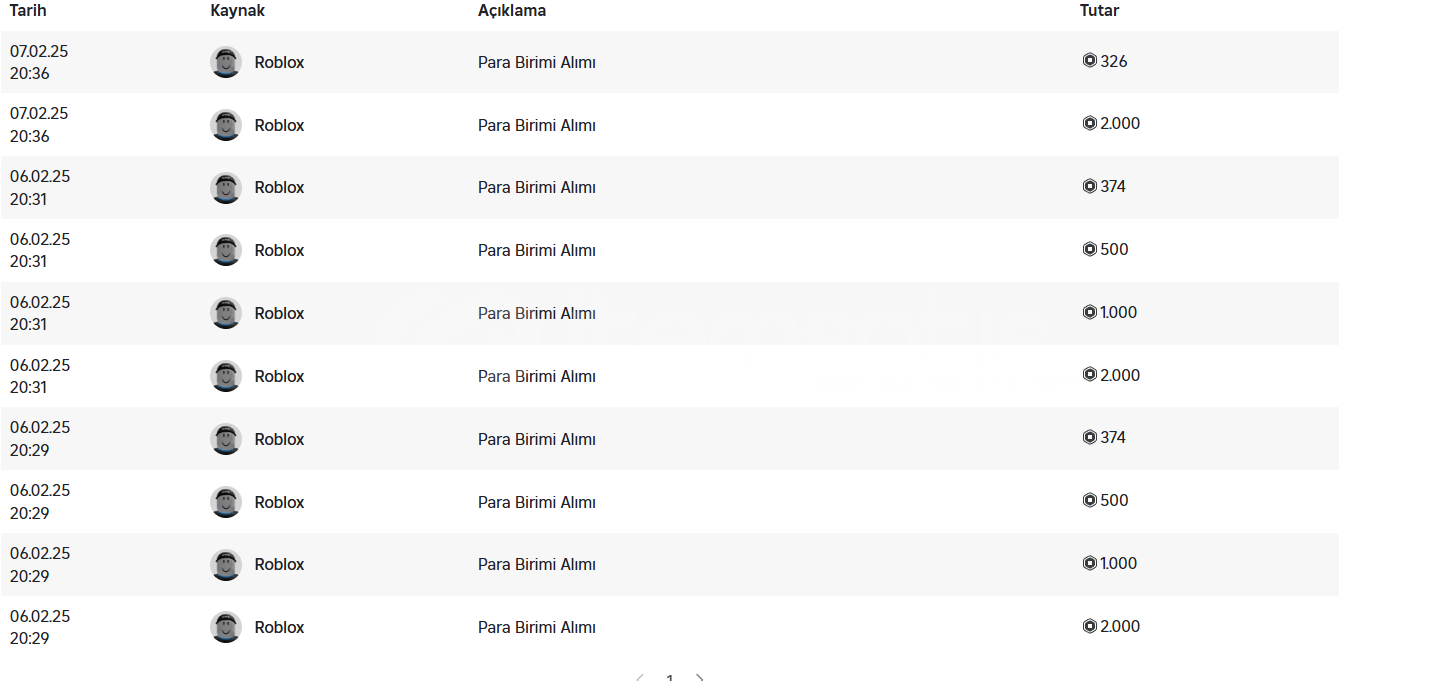Select page number 1 in pagination
This screenshot has width=1454, height=681.
click(670, 678)
